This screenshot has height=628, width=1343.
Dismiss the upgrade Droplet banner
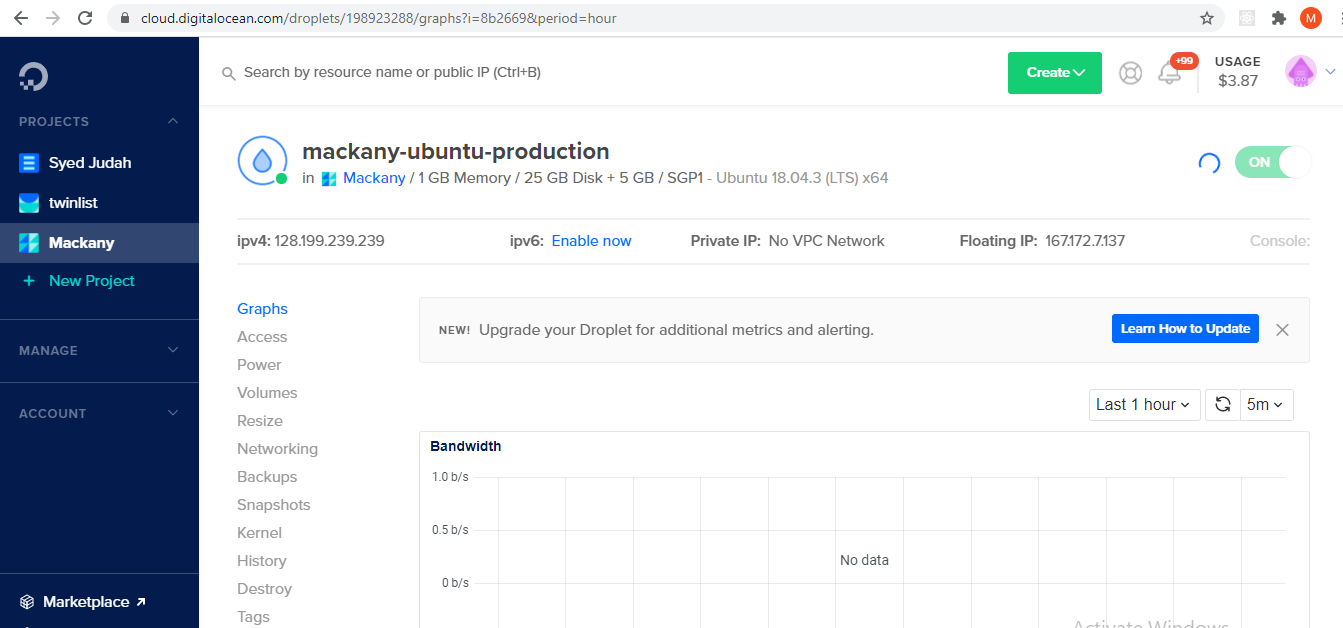point(1283,329)
